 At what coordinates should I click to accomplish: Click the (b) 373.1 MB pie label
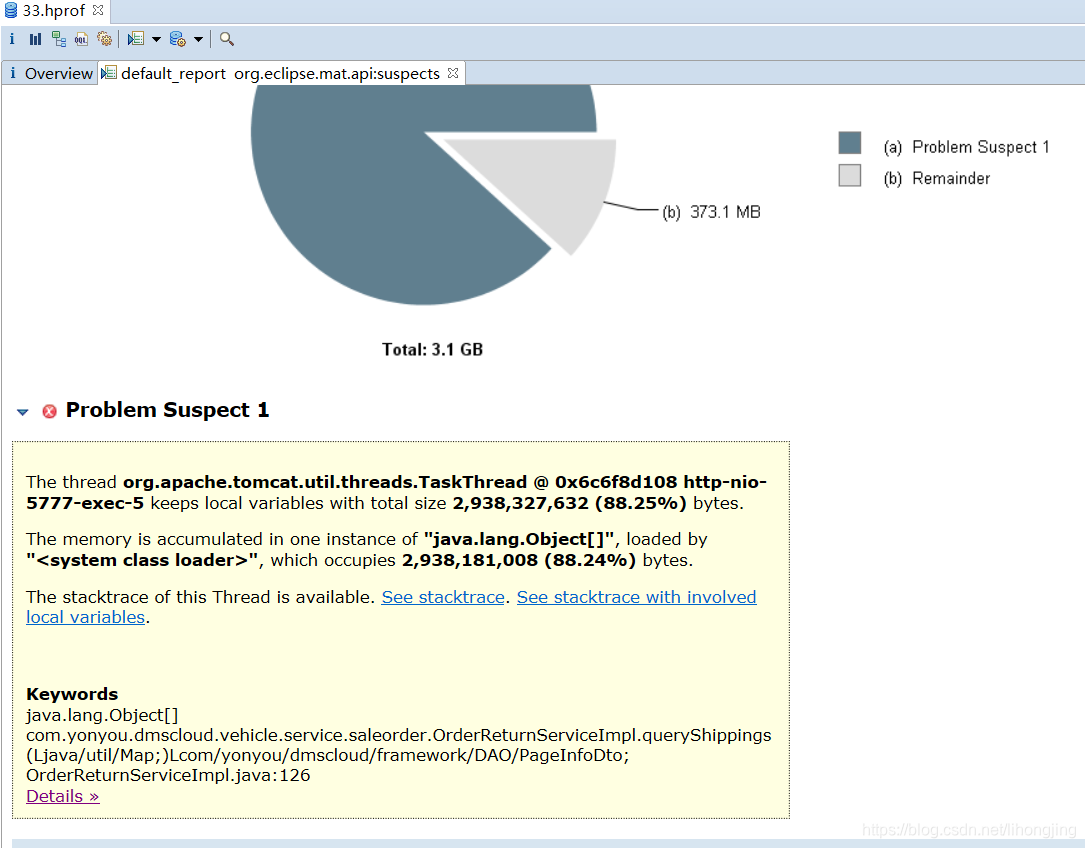[x=711, y=212]
